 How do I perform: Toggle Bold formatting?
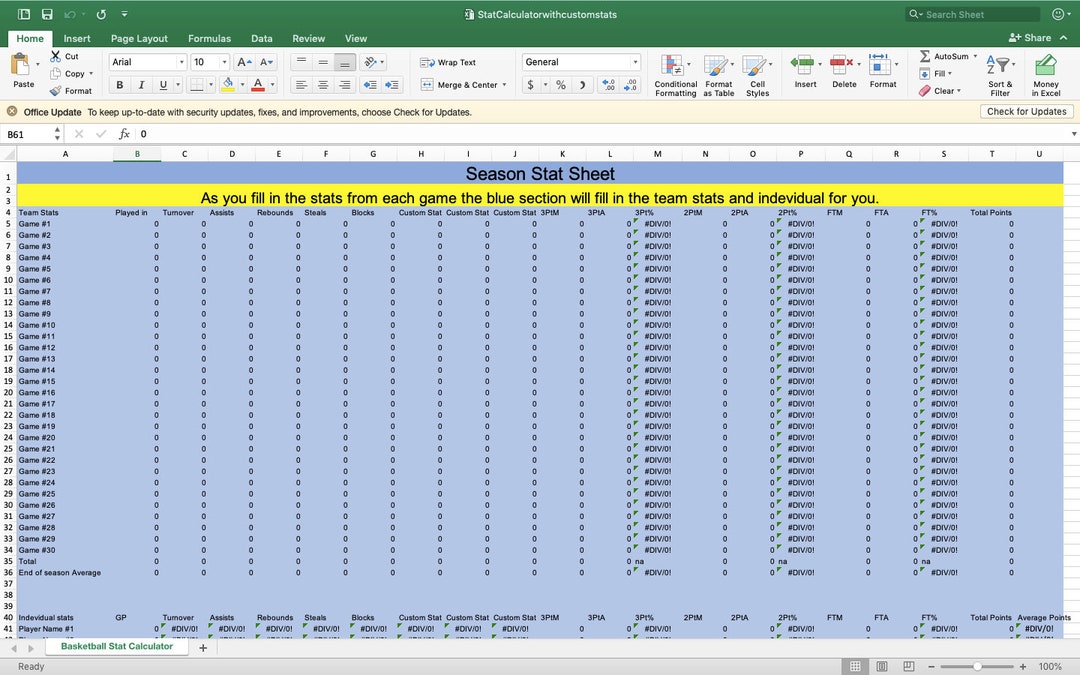[x=119, y=84]
